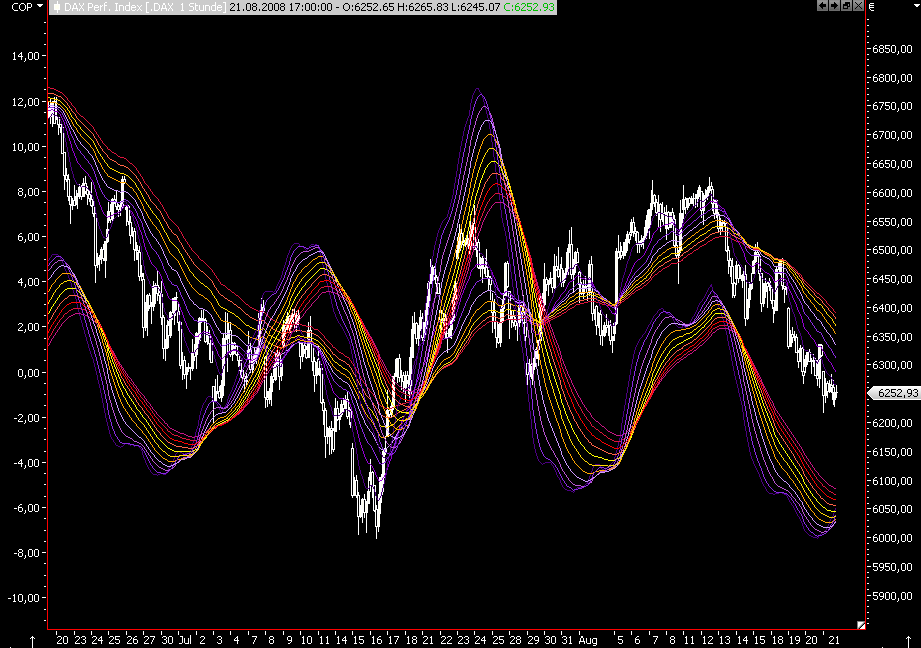Click the up arrow at bottom-left corner
Image resolution: width=921 pixels, height=648 pixels.
point(32,639)
